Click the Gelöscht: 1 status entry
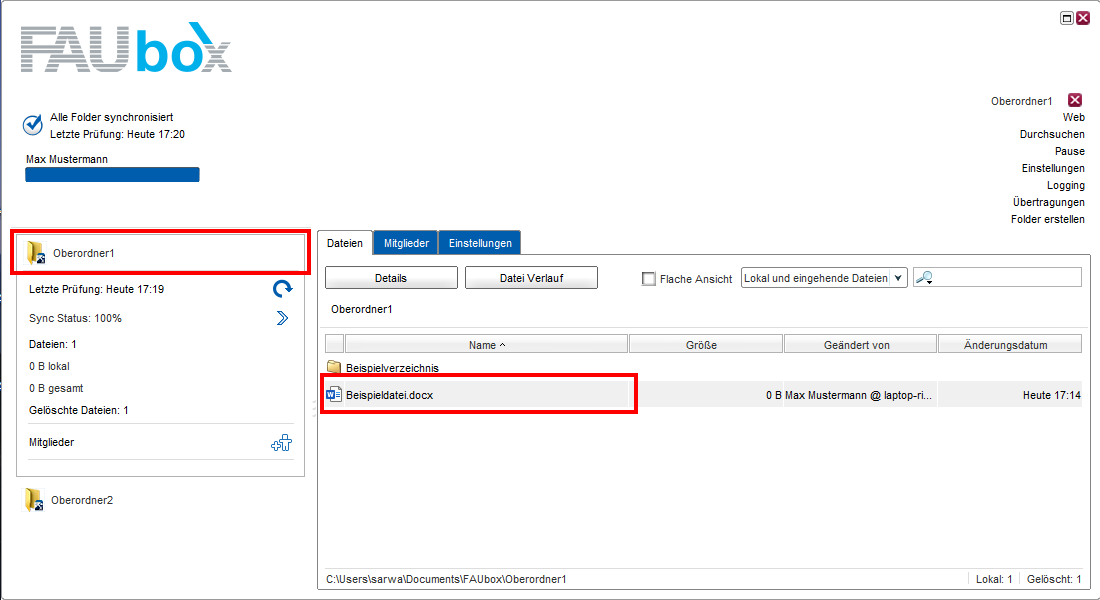The width and height of the screenshot is (1100, 600). pos(1054,579)
